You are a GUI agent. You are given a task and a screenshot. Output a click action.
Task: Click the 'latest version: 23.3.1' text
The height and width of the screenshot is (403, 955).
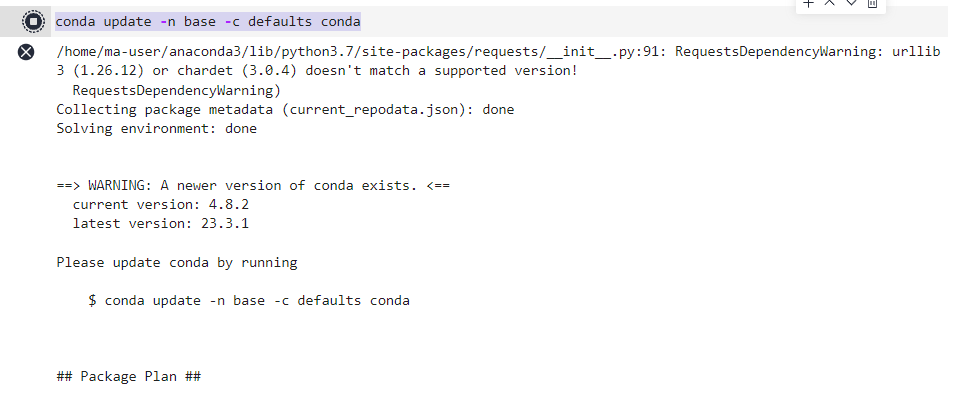pyautogui.click(x=160, y=223)
